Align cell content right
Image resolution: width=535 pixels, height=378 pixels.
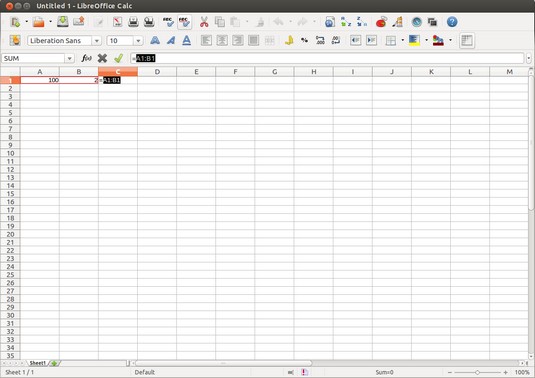coord(238,41)
